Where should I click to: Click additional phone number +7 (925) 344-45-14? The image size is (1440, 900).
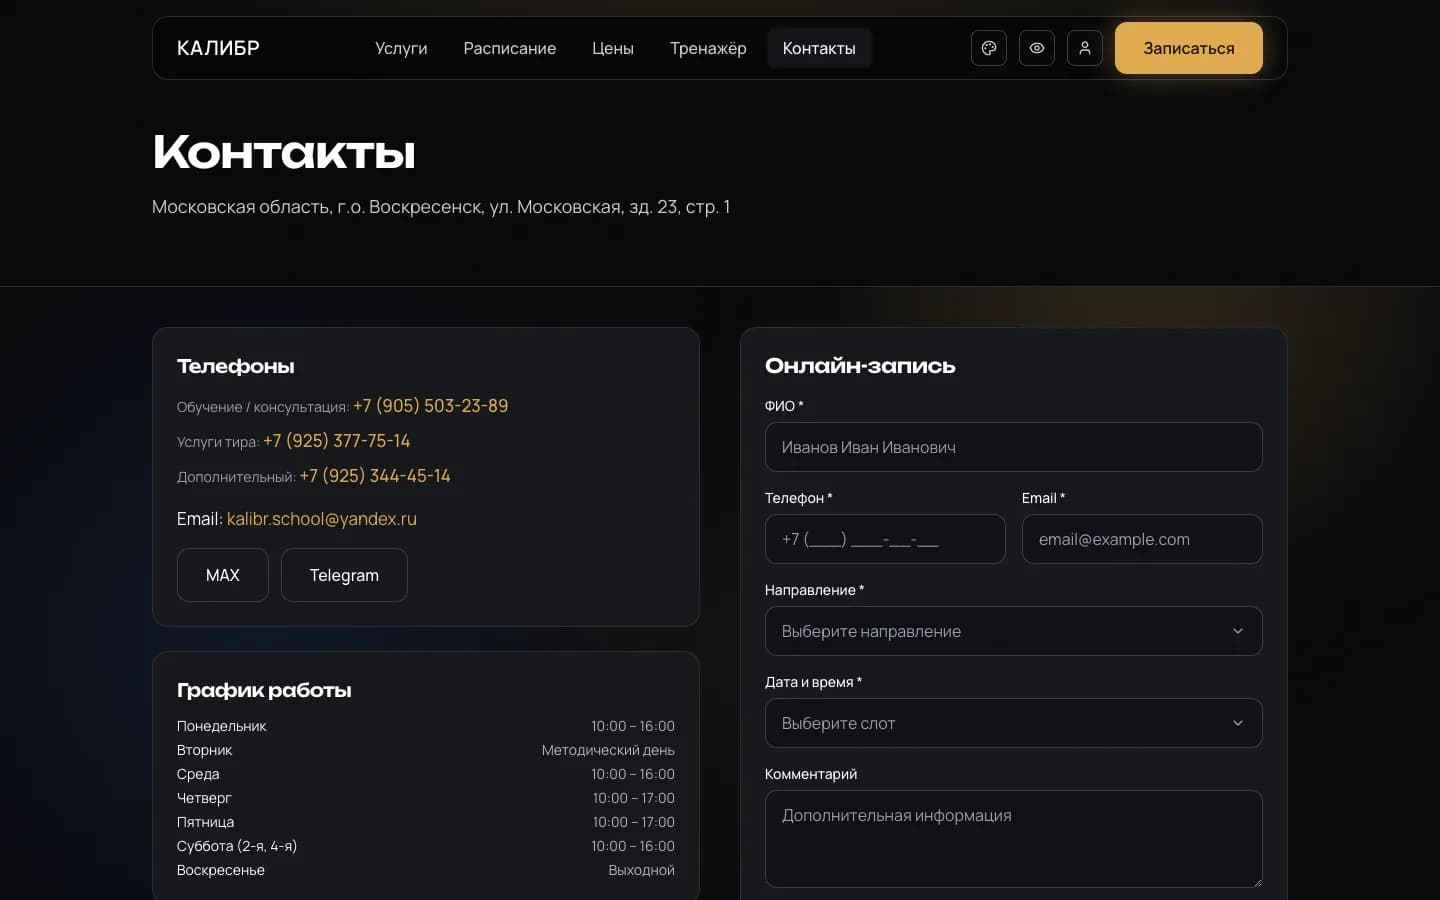pos(375,476)
